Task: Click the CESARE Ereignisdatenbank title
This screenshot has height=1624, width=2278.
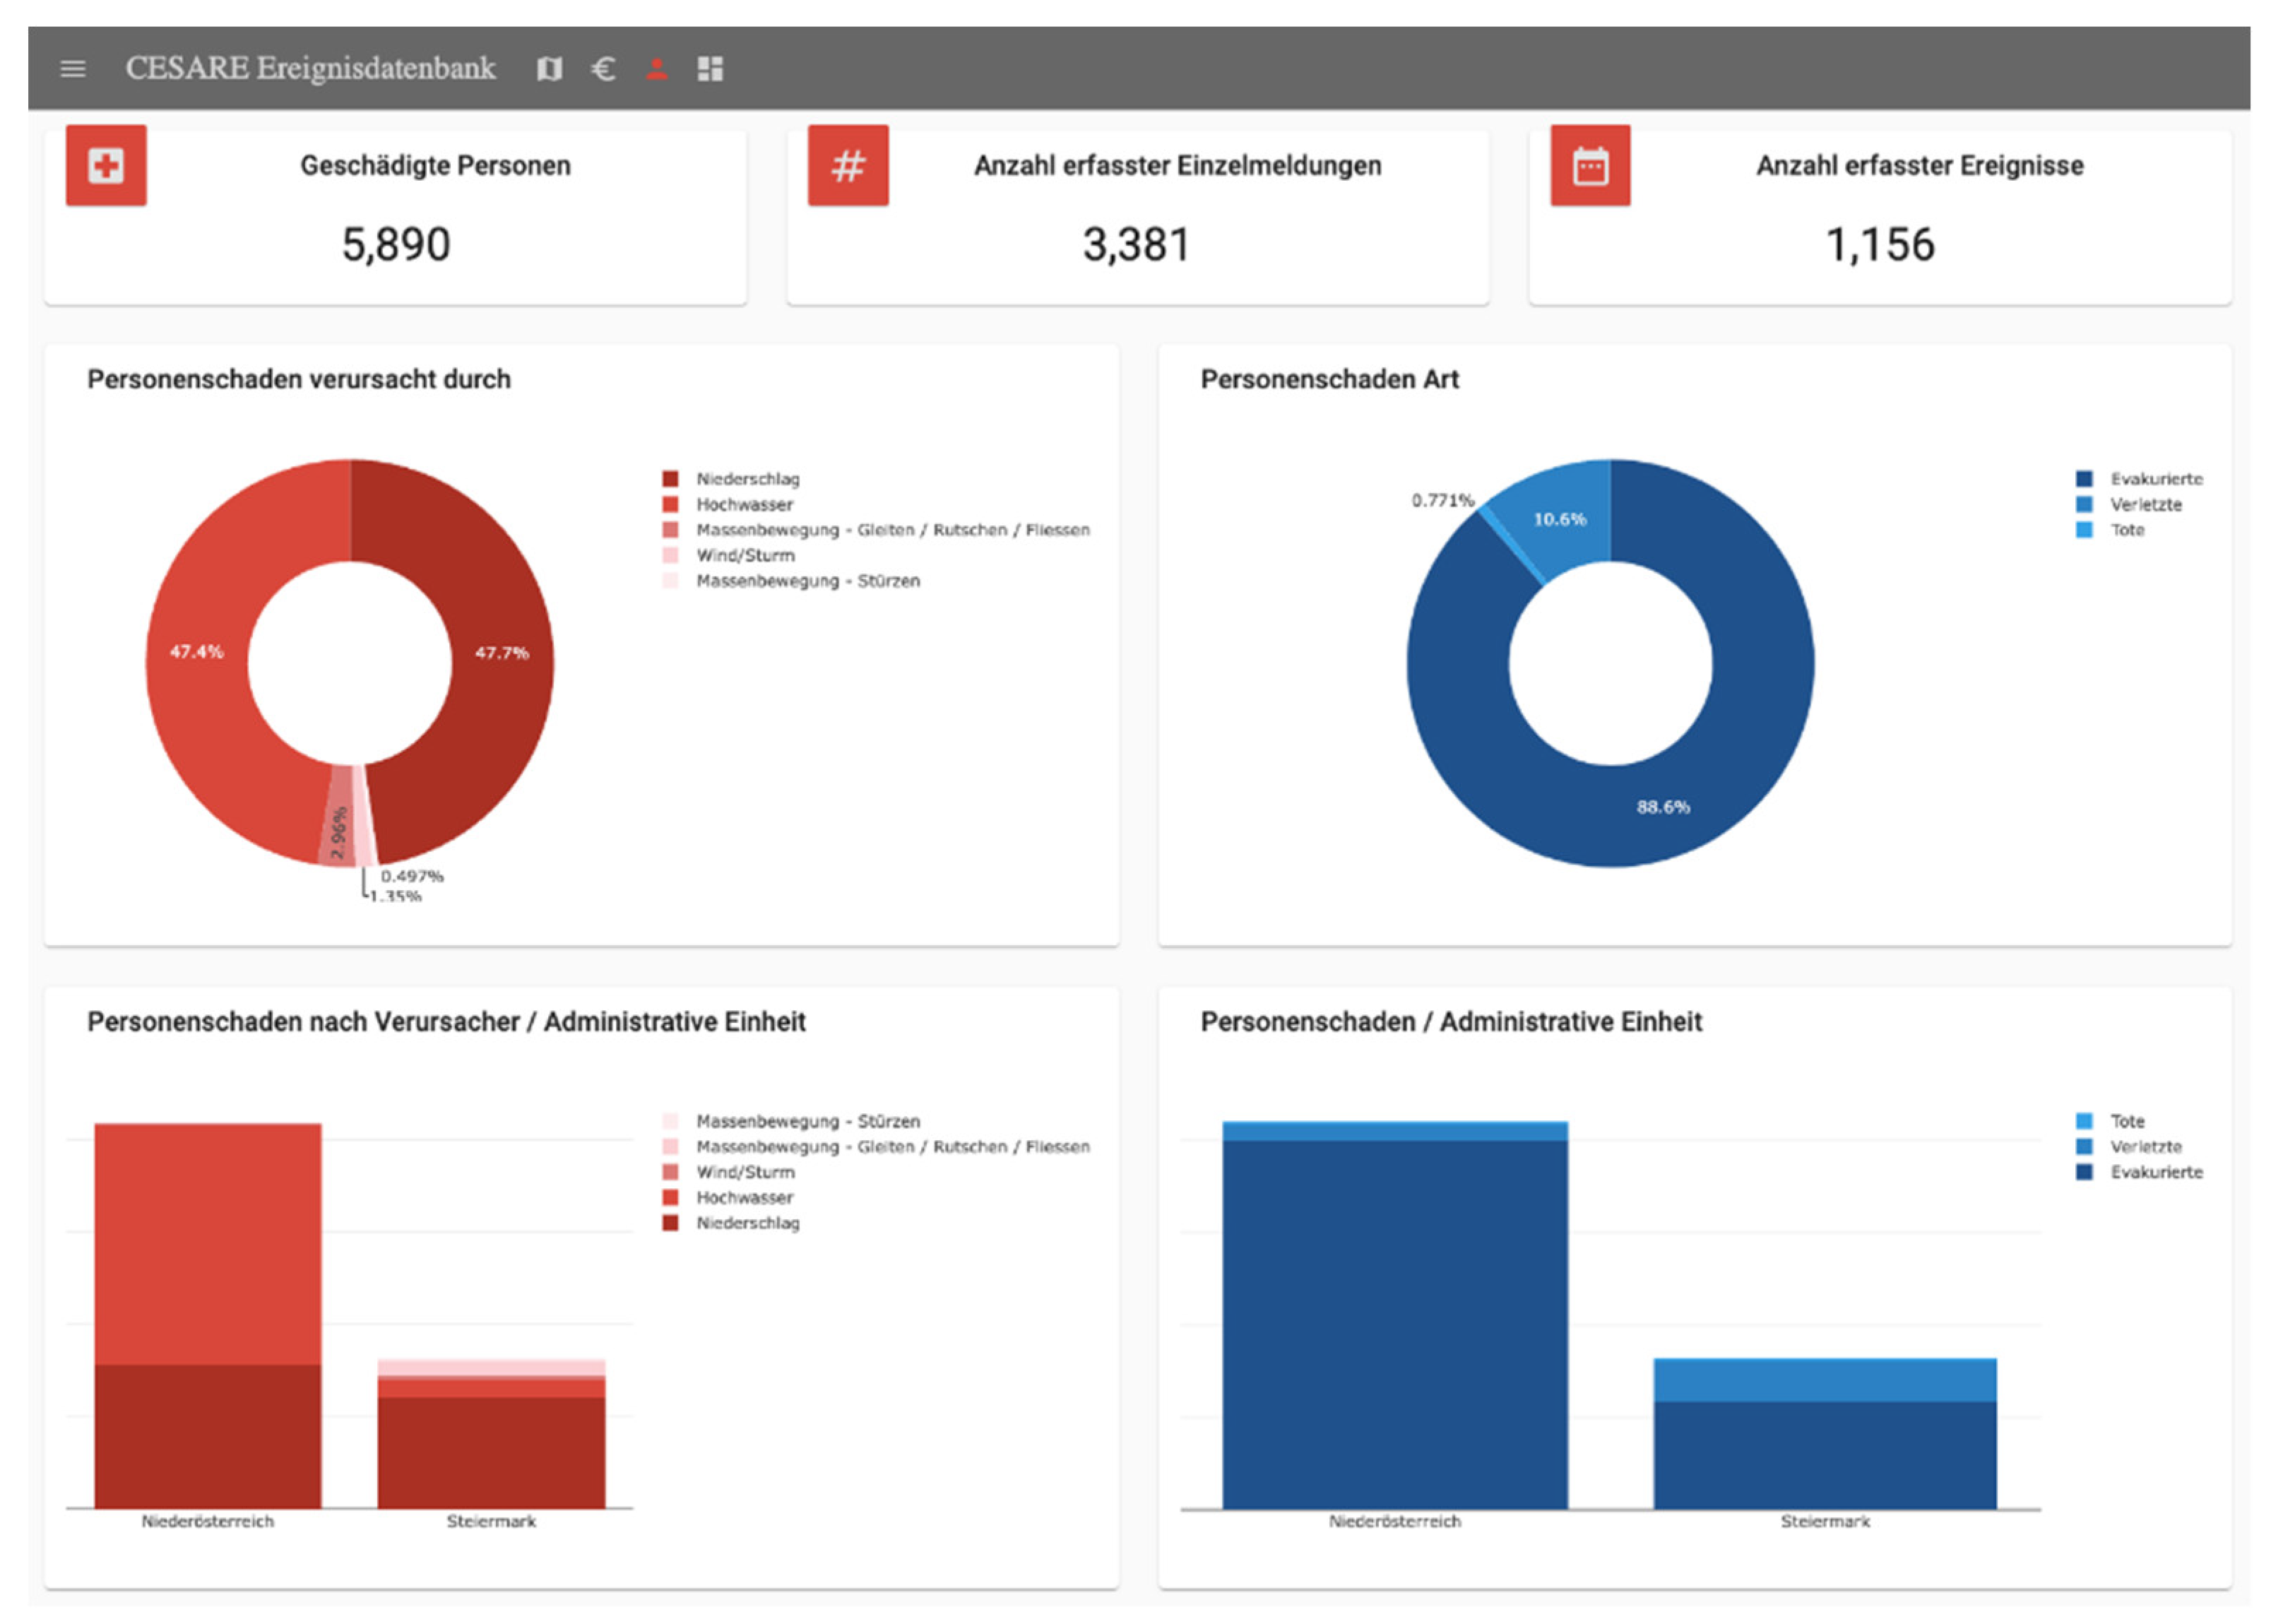Action: point(310,69)
